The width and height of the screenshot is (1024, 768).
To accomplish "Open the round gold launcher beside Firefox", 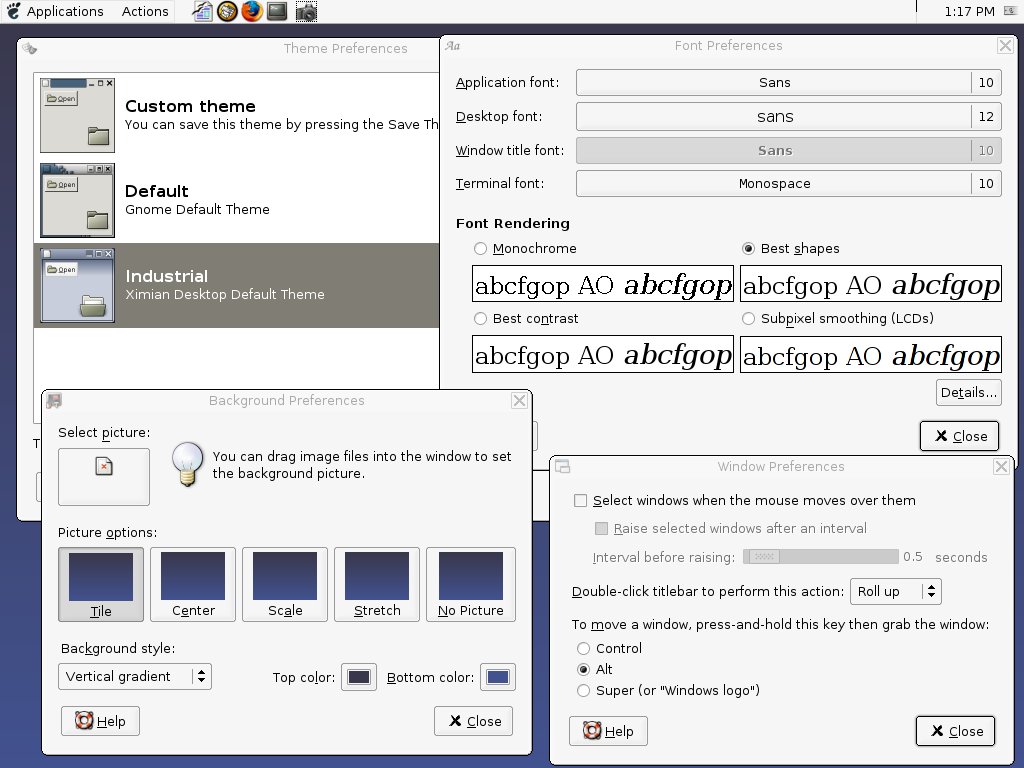I will coord(227,12).
